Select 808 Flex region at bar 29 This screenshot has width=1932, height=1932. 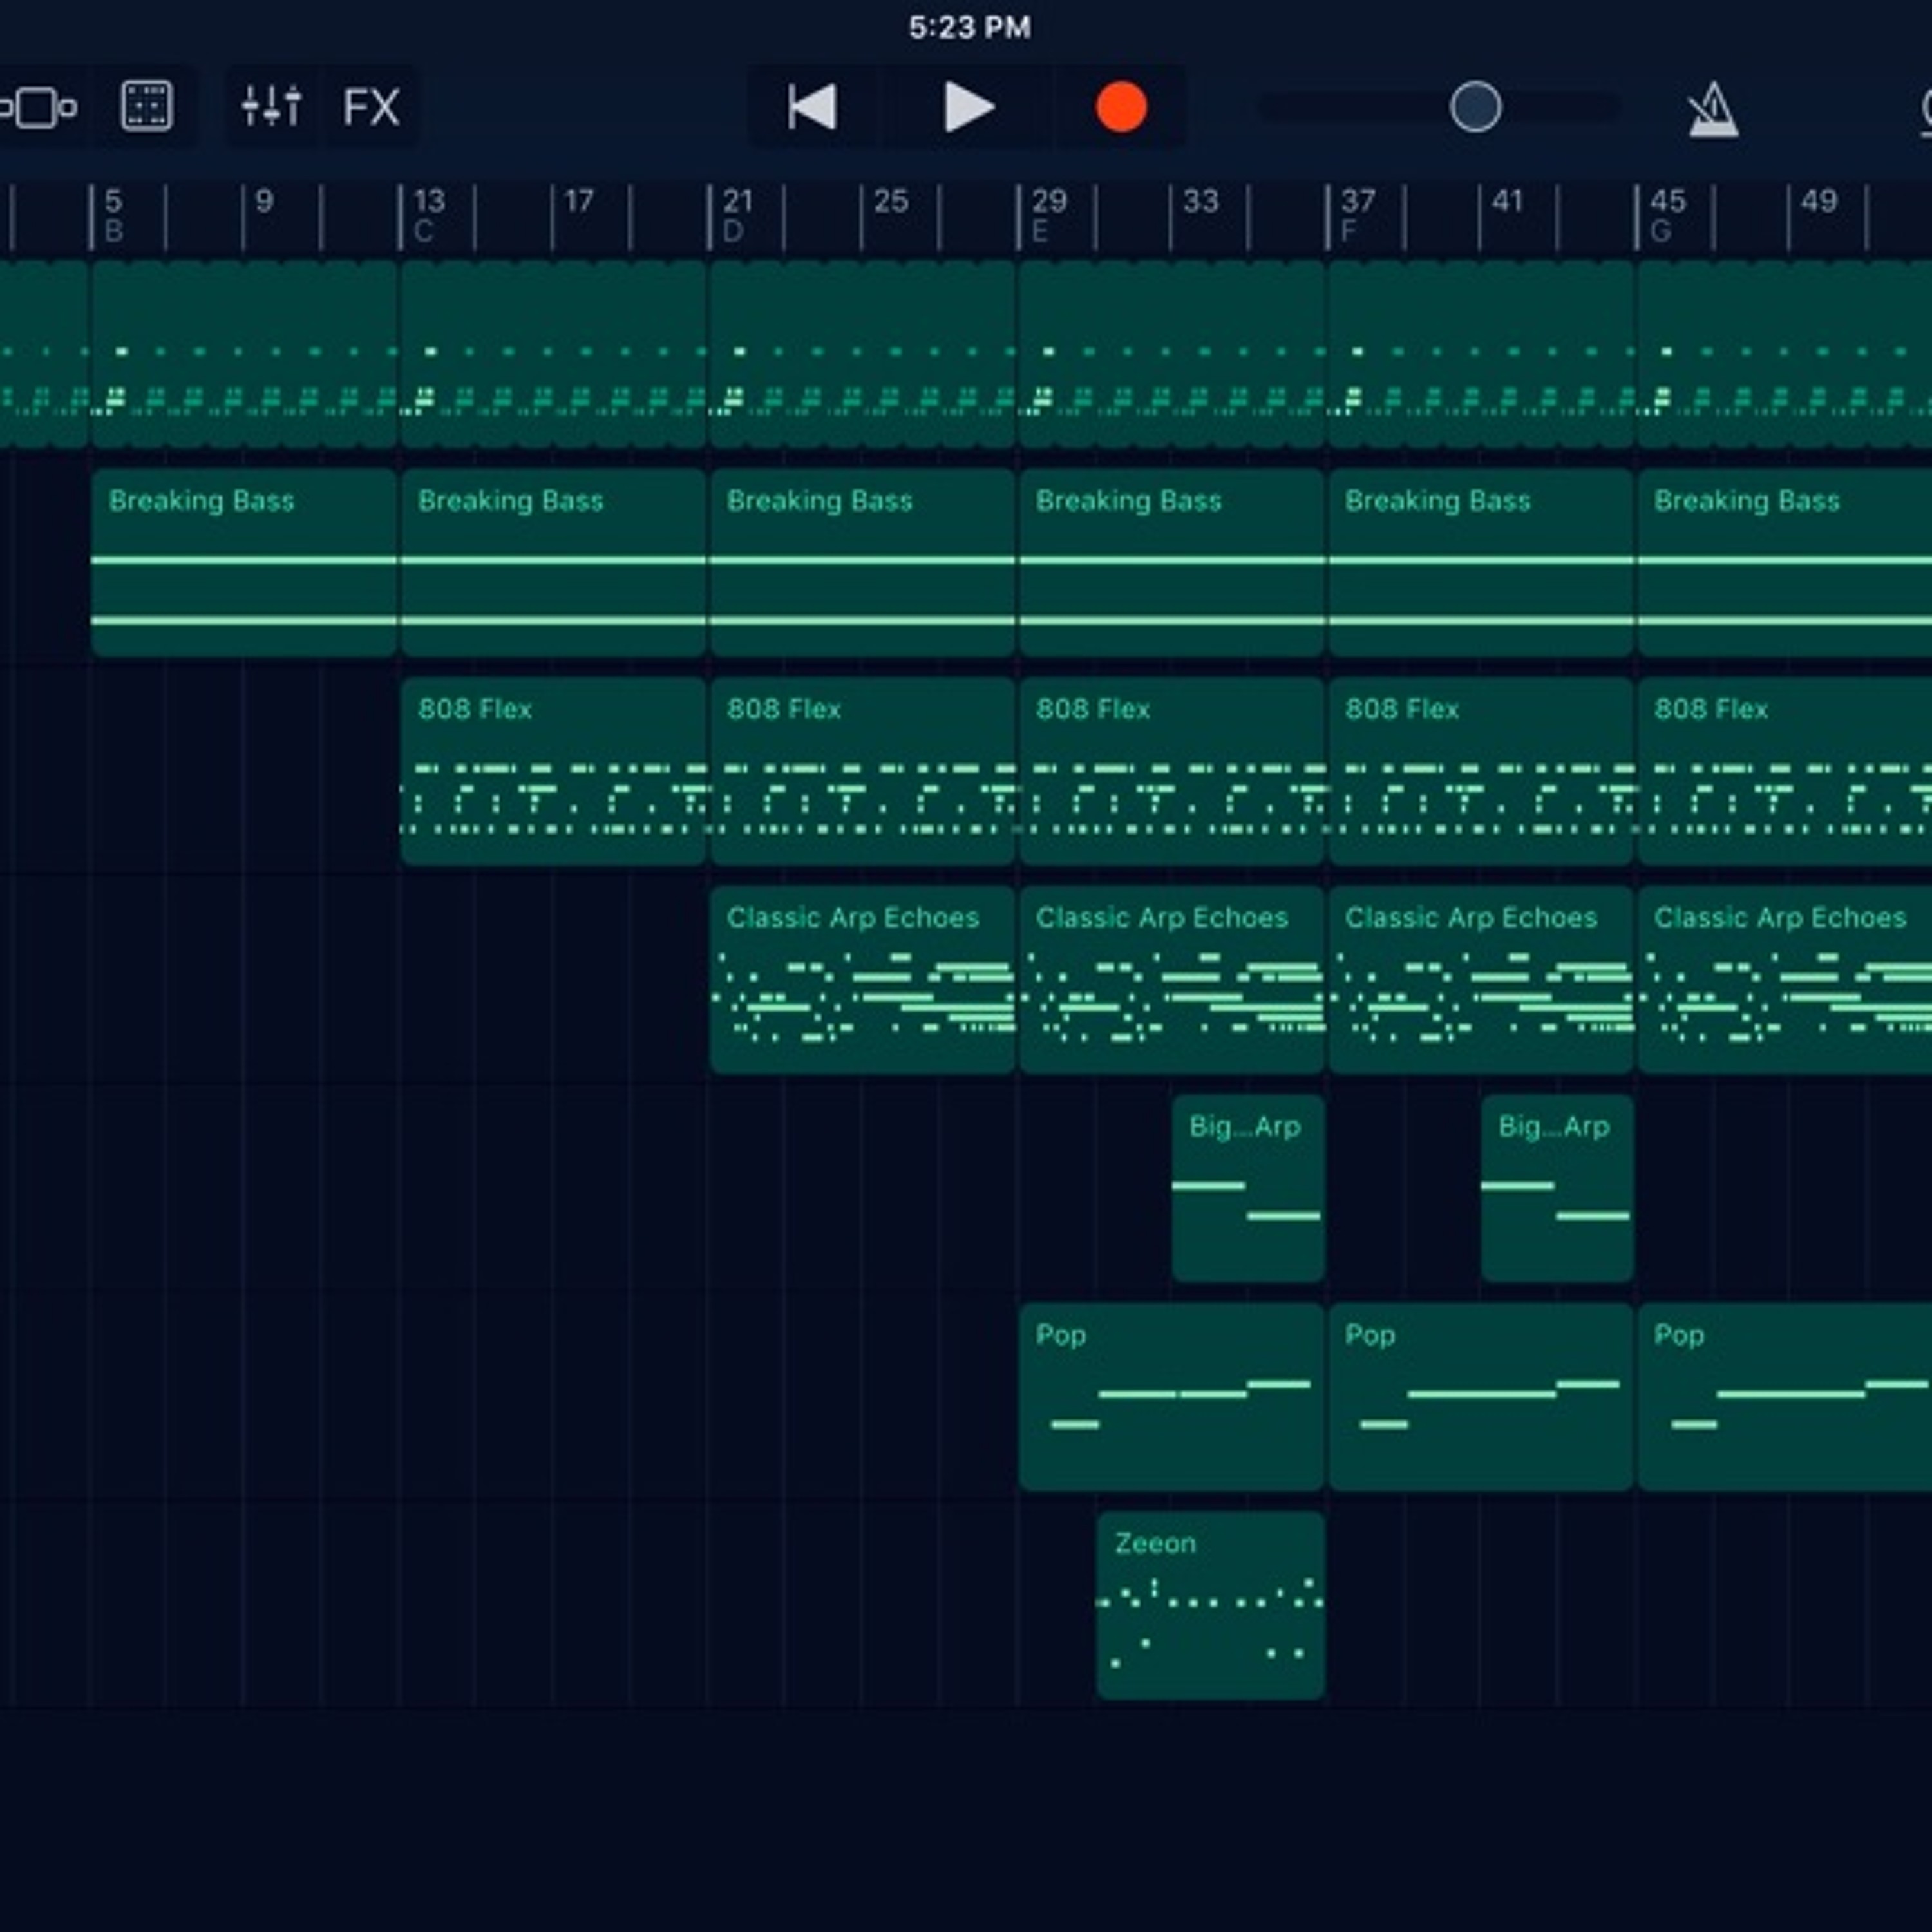(x=1172, y=771)
